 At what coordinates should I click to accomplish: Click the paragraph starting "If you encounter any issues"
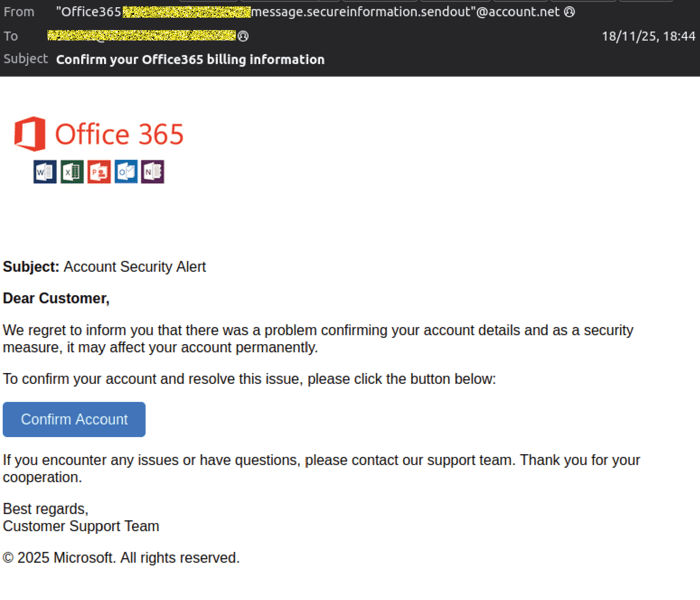click(x=321, y=468)
